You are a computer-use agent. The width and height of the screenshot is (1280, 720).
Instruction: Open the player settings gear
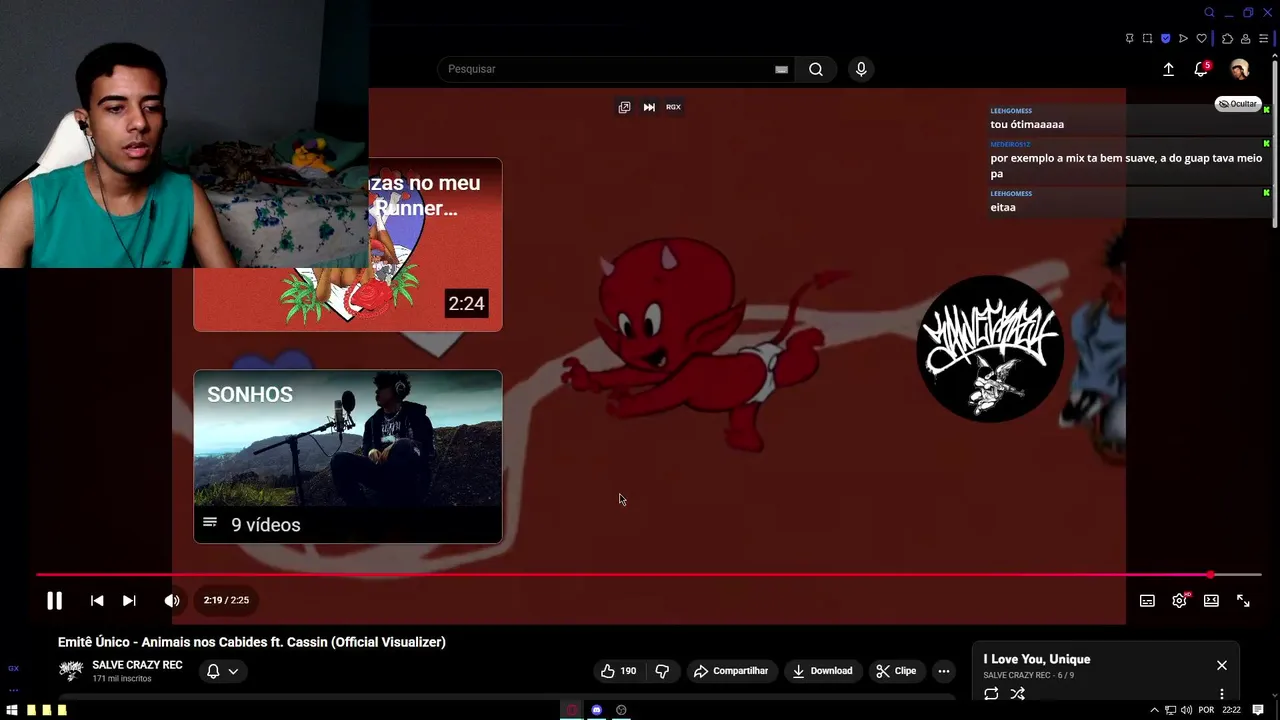point(1179,600)
